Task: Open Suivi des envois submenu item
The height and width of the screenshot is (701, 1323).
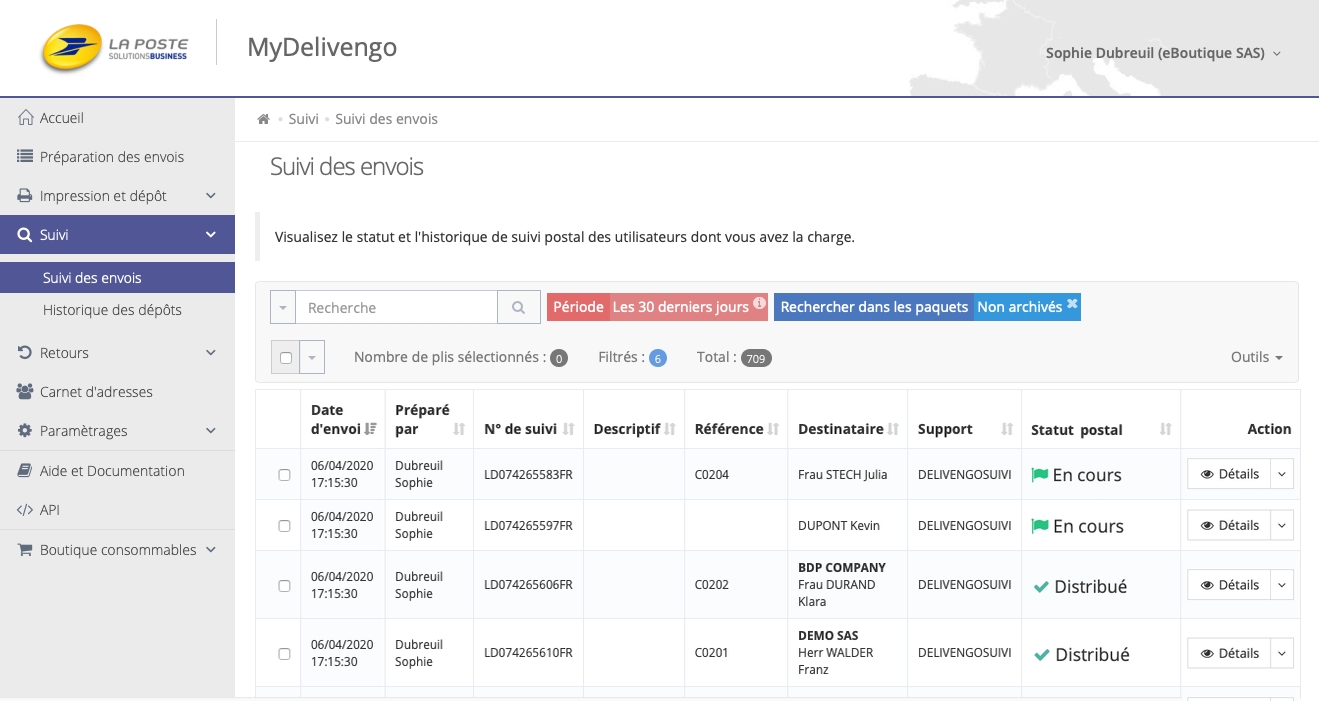Action: pyautogui.click(x=117, y=278)
